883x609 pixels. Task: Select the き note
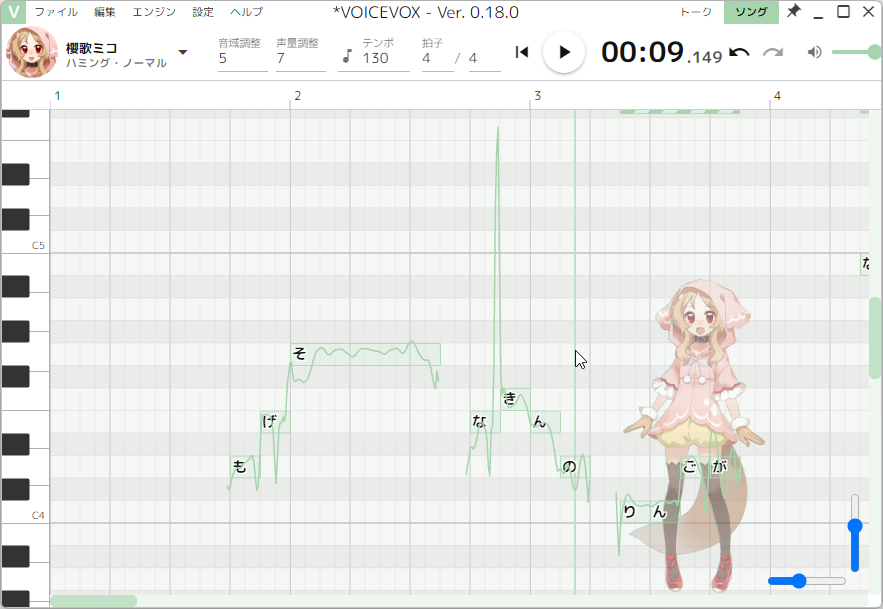(x=515, y=399)
